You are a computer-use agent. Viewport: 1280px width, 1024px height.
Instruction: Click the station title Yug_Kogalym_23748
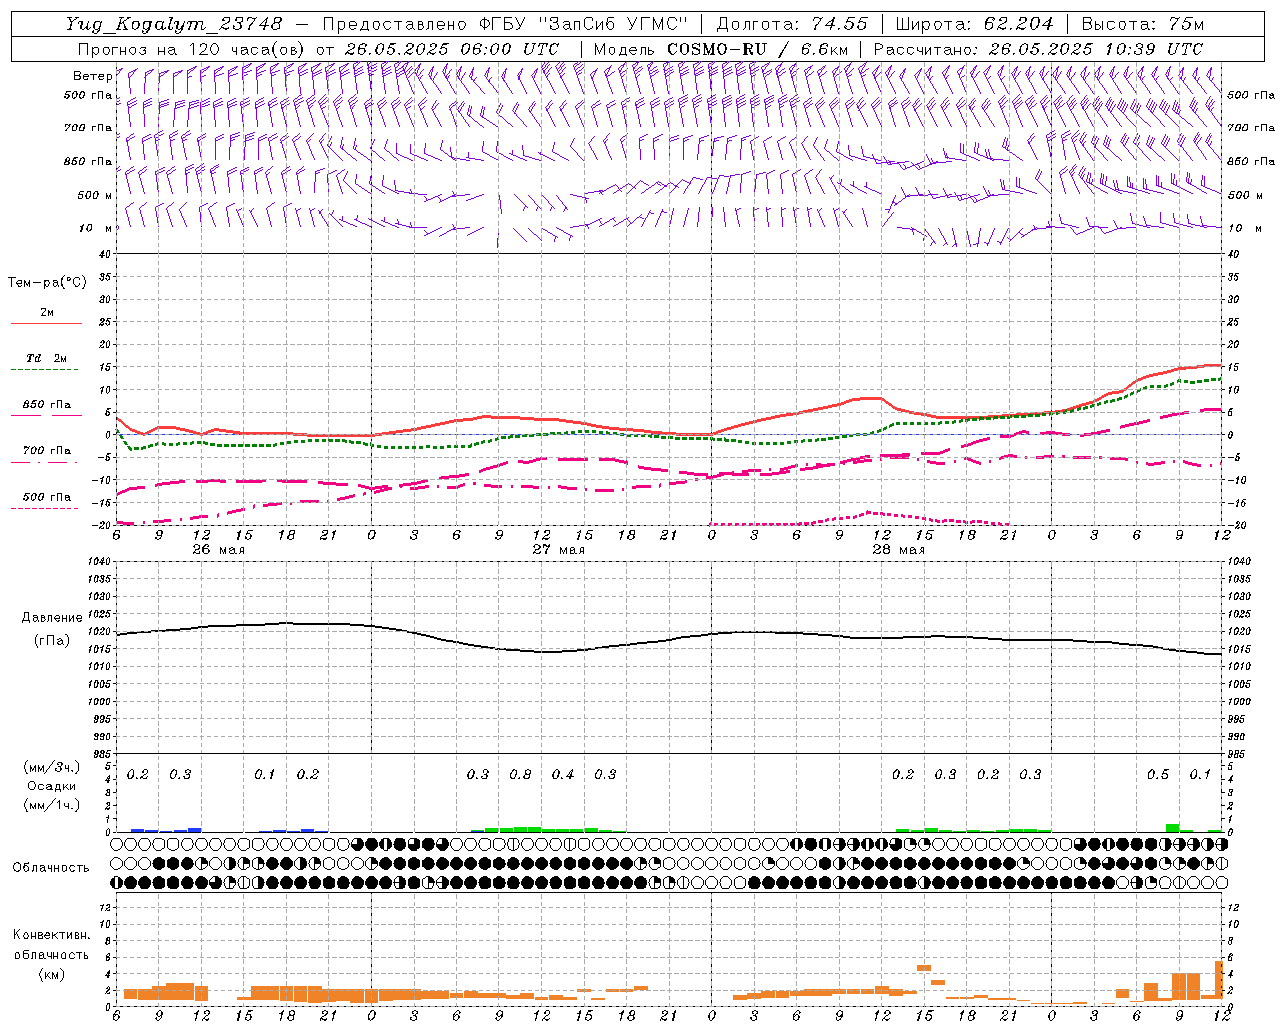click(174, 24)
